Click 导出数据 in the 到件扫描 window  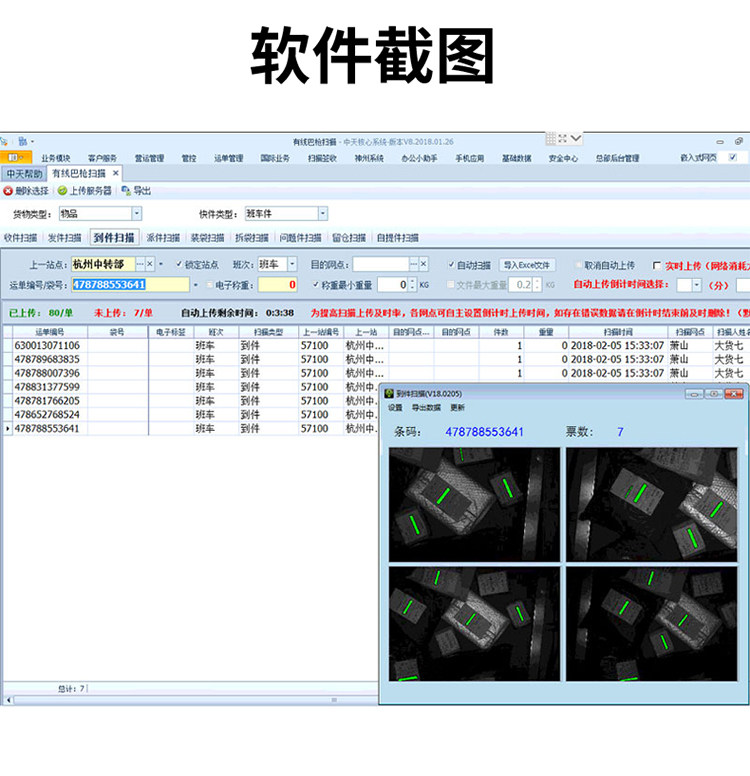(426, 408)
